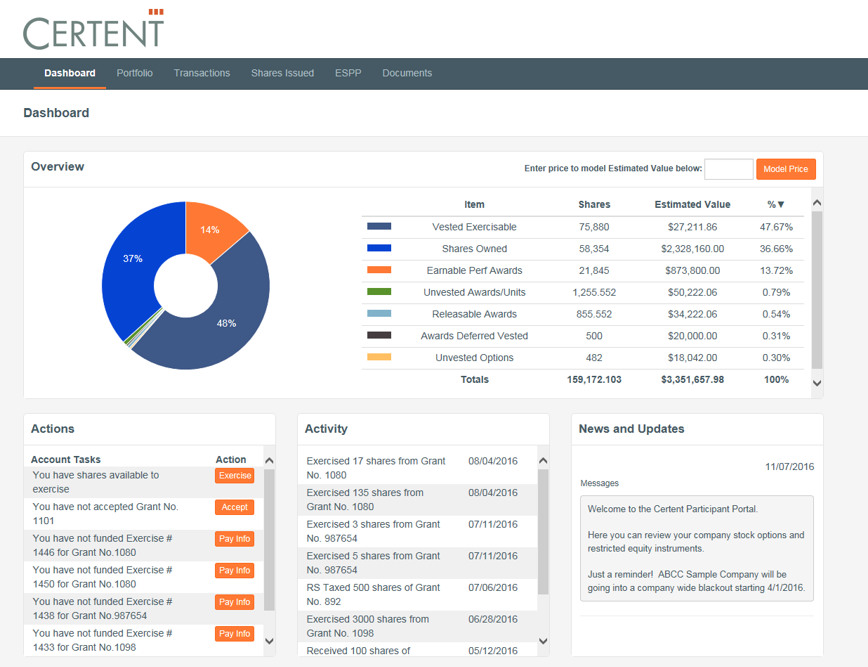868x667 pixels.
Task: Click the 'Exercised 5 shares from Grant' activity
Action: coord(373,562)
